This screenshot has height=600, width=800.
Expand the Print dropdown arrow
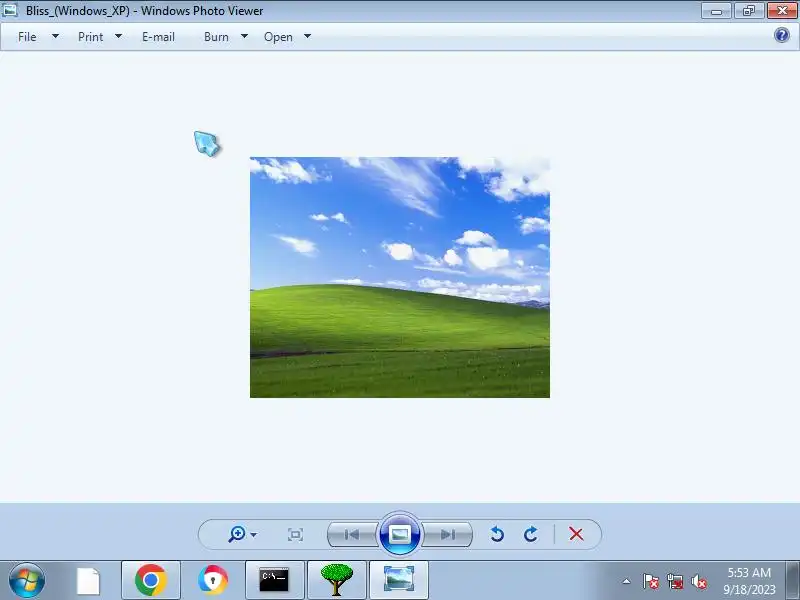tap(118, 36)
